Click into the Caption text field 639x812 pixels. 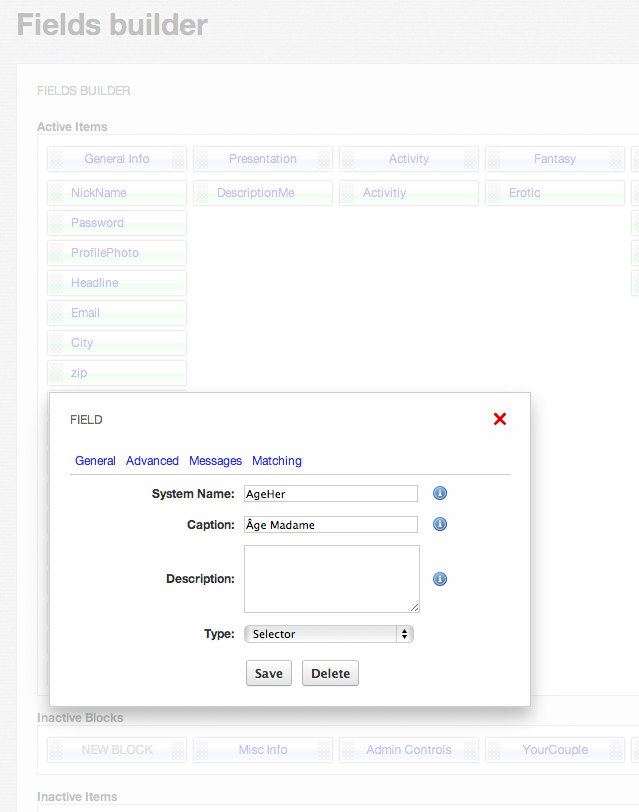[x=330, y=524]
